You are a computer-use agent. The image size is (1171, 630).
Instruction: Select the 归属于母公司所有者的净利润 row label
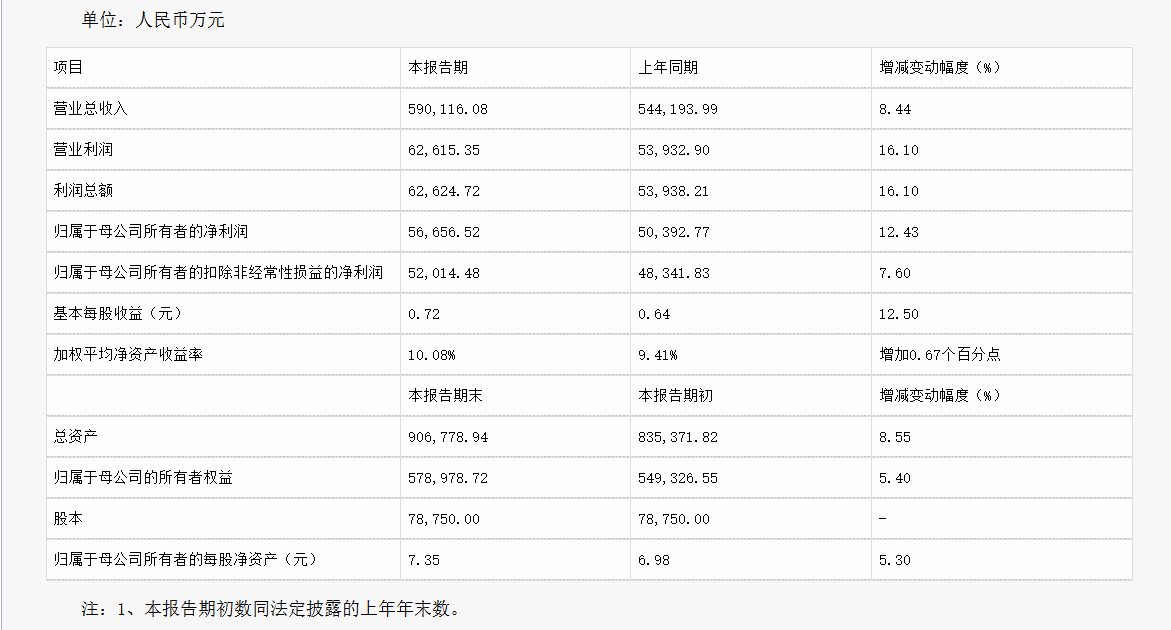[150, 232]
